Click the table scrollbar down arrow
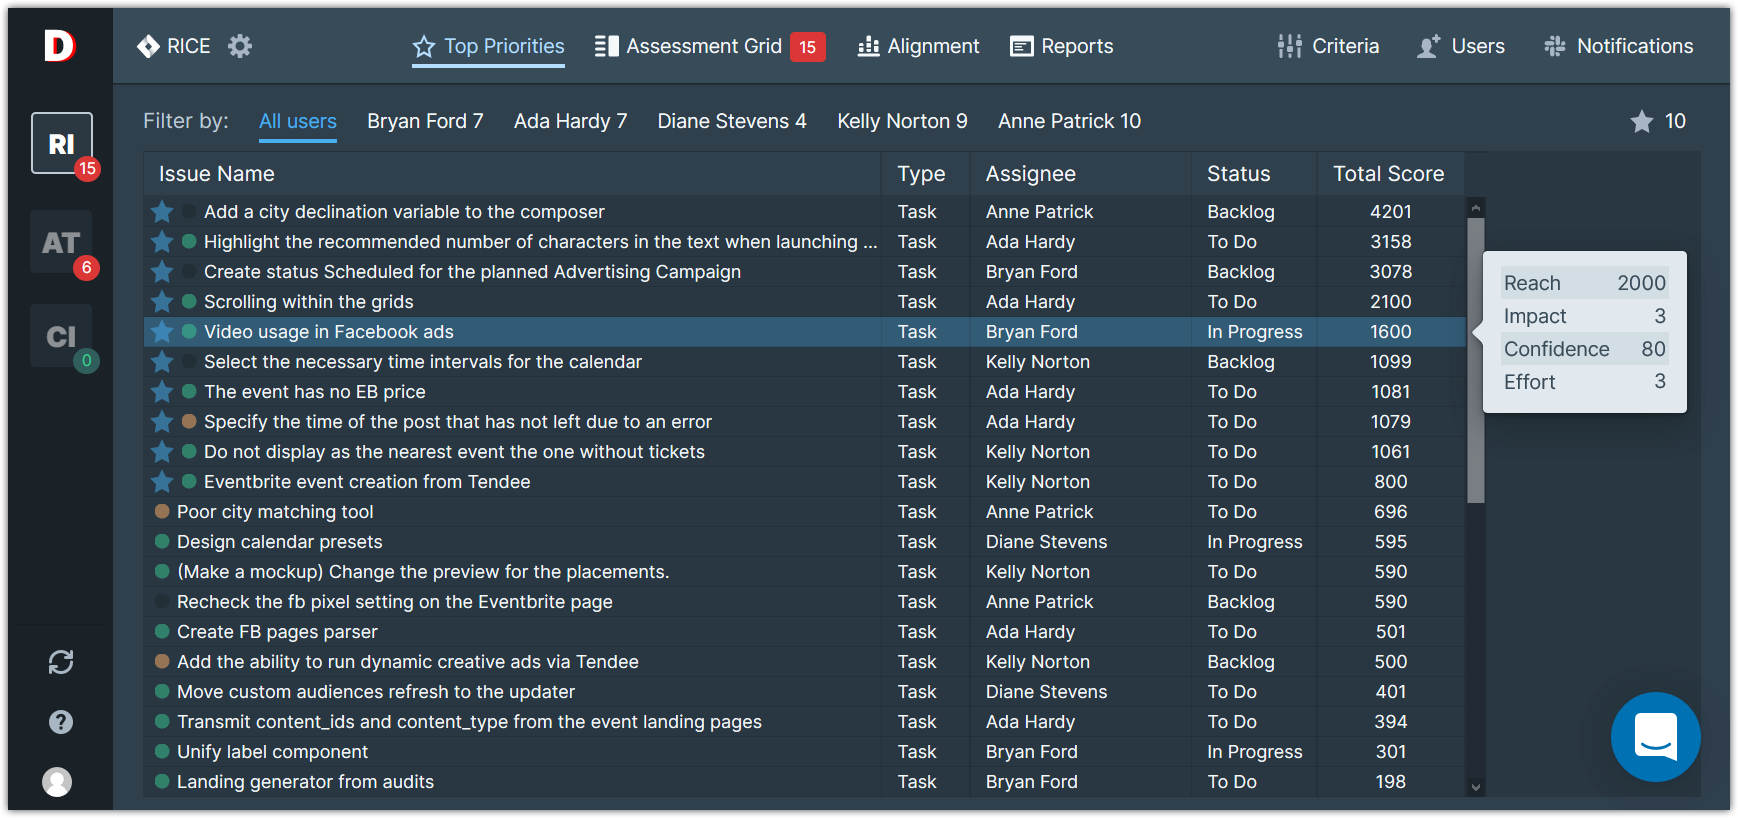Screen dimensions: 1738x818 pos(1475,787)
